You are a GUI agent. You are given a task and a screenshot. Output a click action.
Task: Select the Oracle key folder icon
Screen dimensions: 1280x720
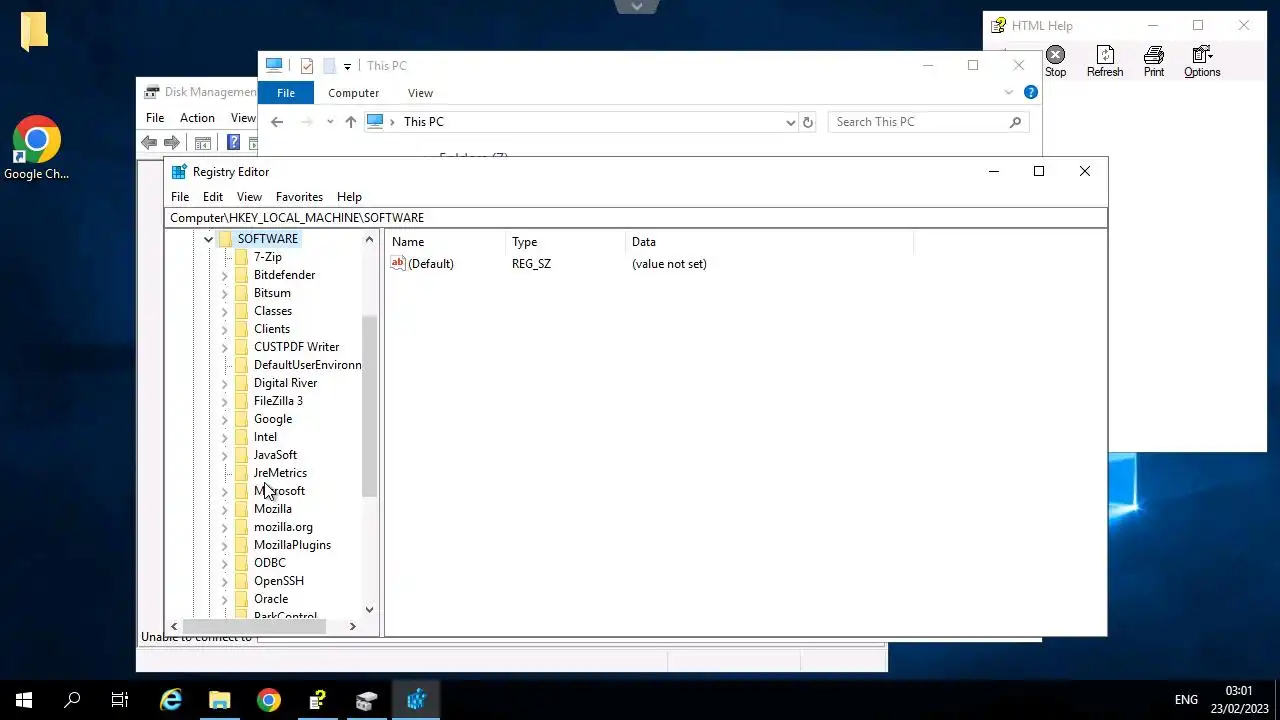[x=241, y=599]
